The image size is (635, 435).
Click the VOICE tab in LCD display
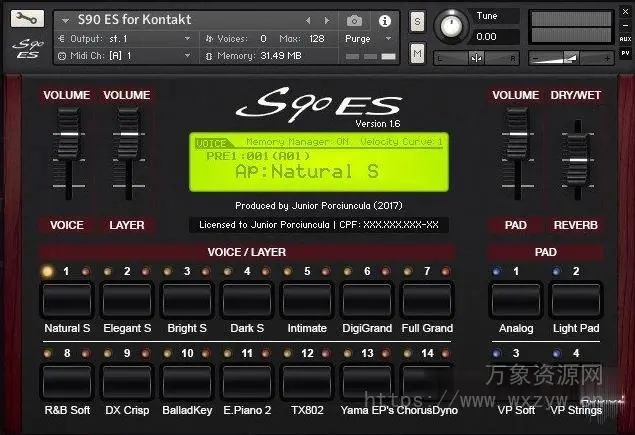(211, 143)
